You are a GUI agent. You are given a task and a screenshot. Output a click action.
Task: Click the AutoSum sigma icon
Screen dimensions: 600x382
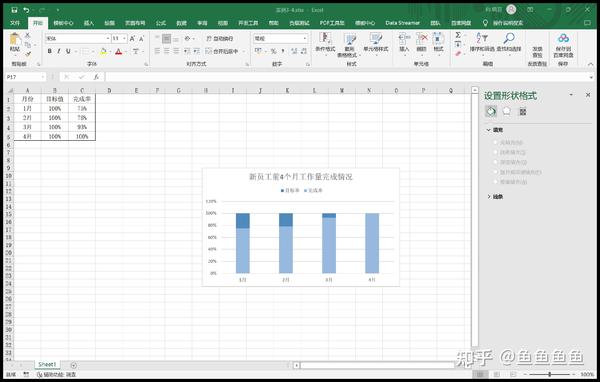click(x=458, y=35)
